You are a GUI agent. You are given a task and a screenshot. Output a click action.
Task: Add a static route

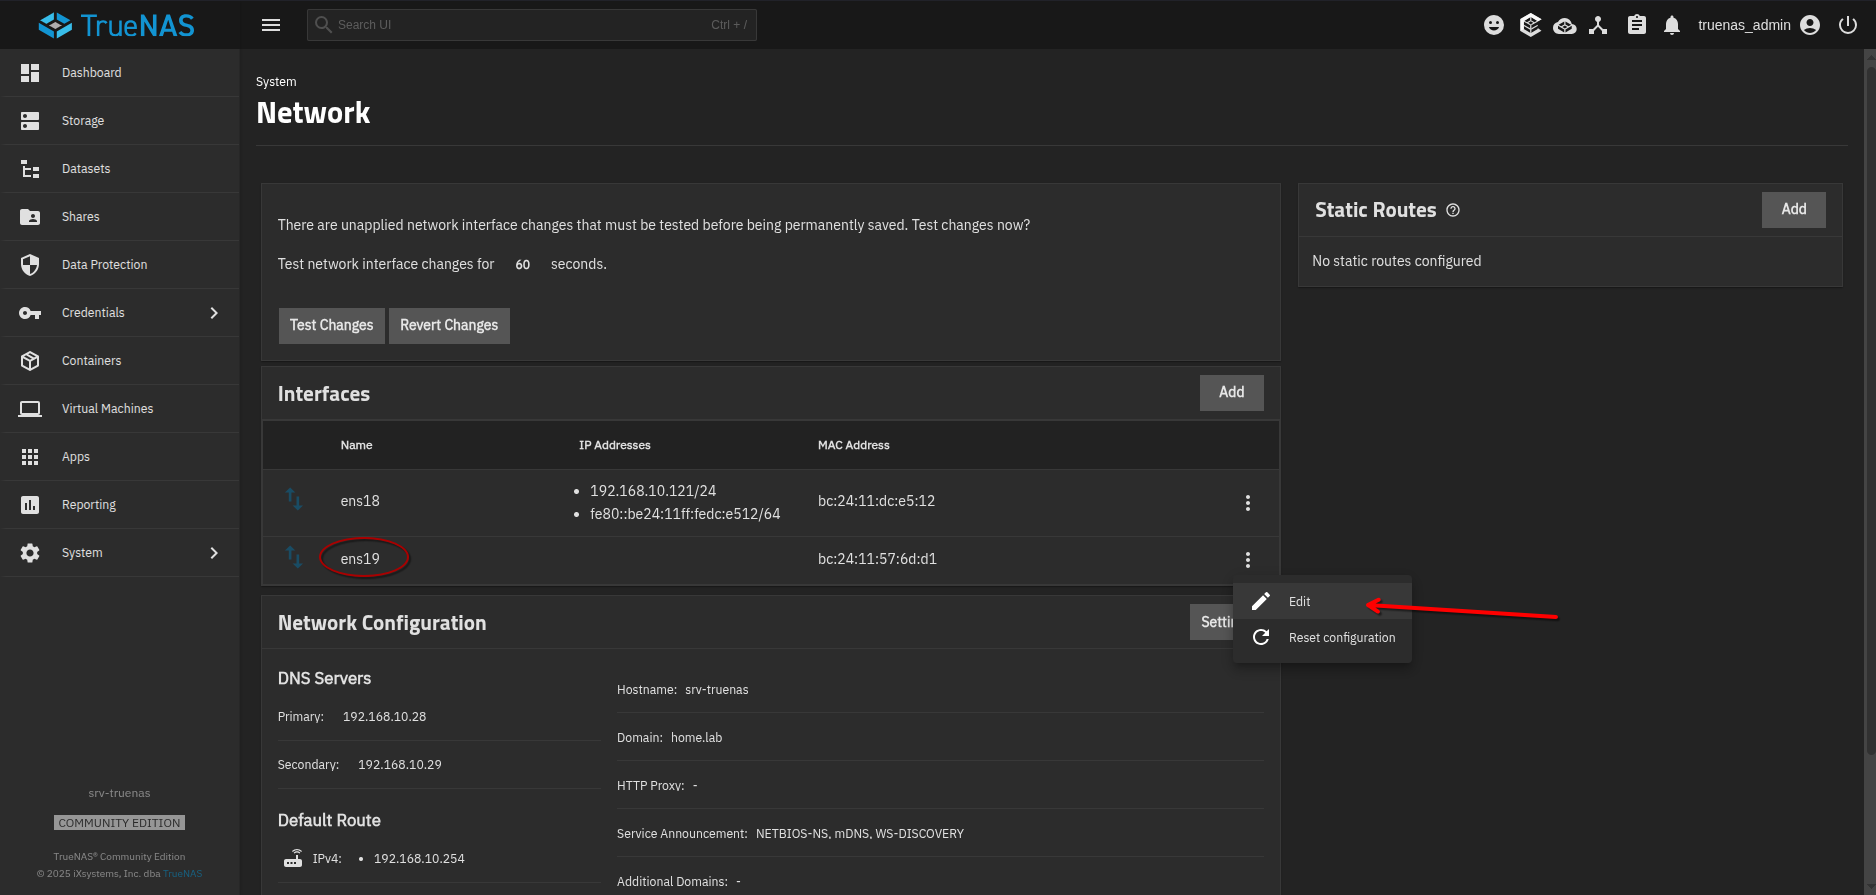pos(1793,209)
